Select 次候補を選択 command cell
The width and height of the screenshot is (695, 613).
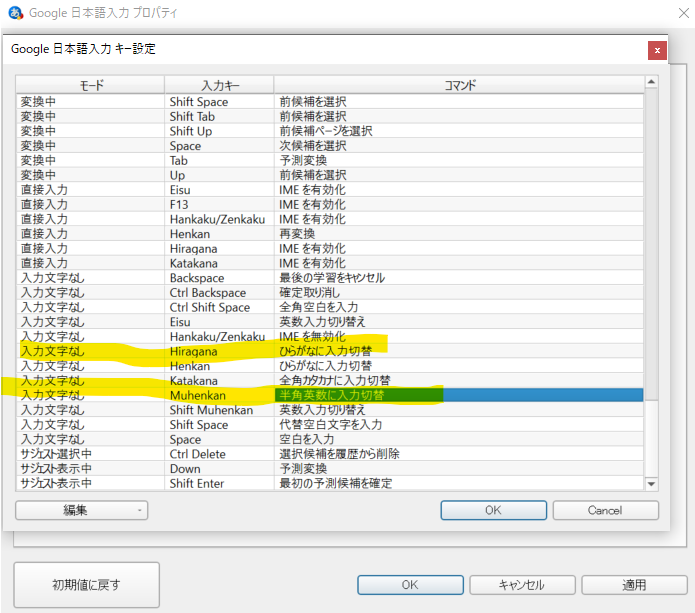(x=459, y=145)
